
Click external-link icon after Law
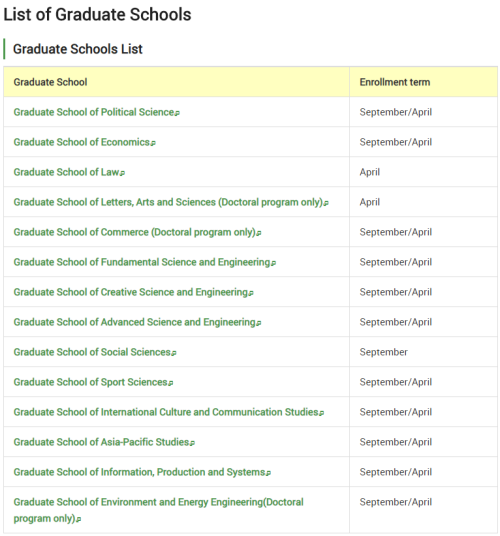click(x=122, y=174)
